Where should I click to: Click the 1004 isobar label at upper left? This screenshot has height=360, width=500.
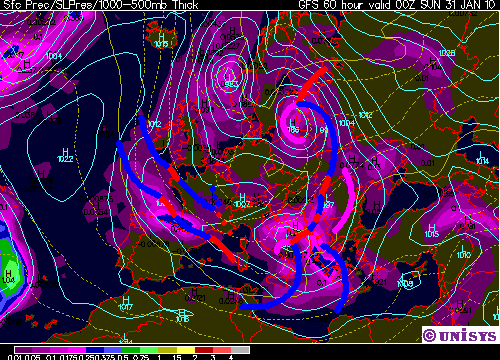[54, 56]
